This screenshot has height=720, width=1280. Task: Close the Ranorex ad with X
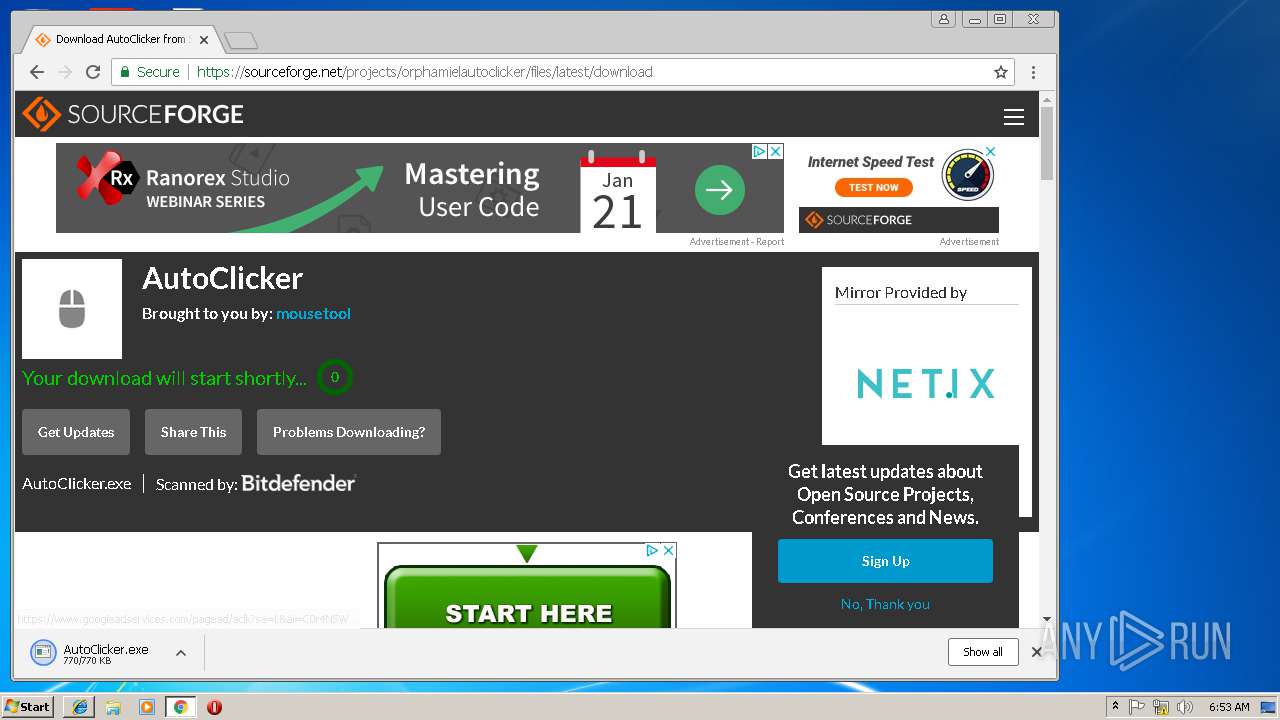(x=775, y=152)
